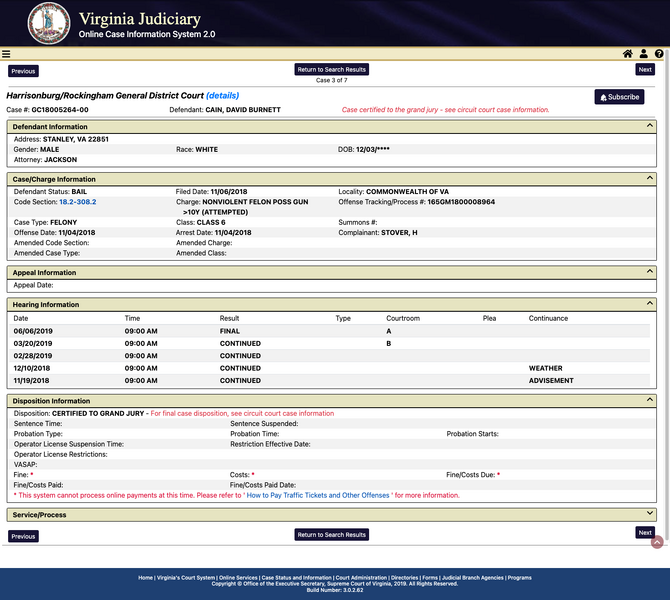
Task: Open How to Pay Traffic Tickets link
Action: (318, 495)
